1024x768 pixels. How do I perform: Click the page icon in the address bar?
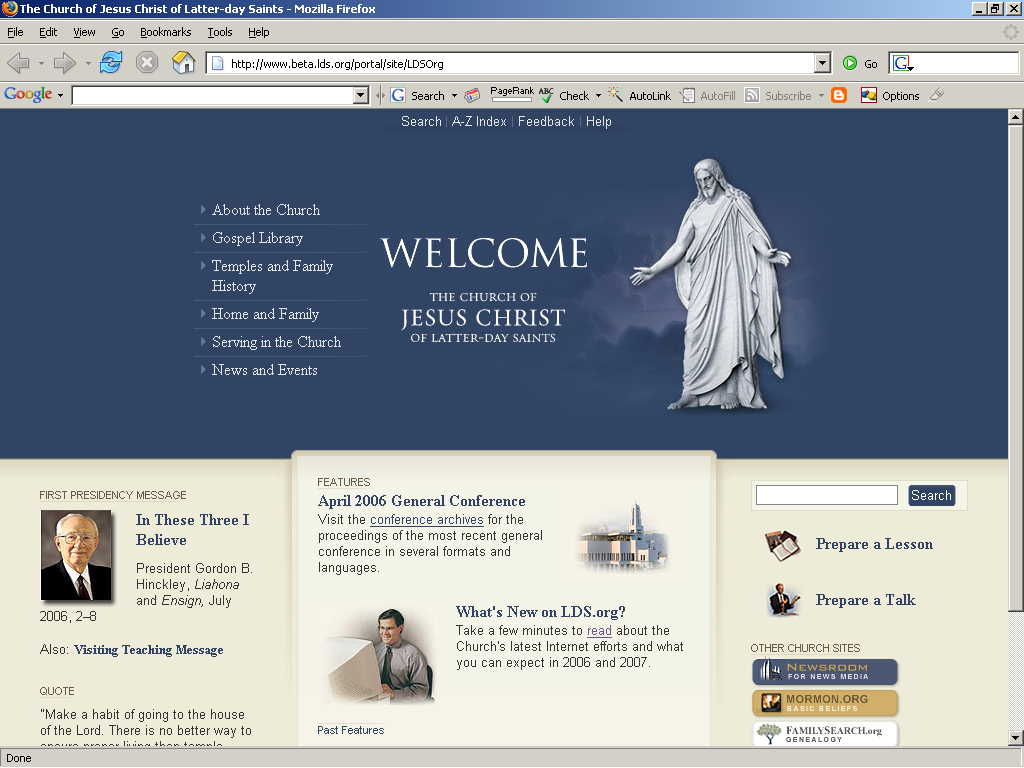218,63
